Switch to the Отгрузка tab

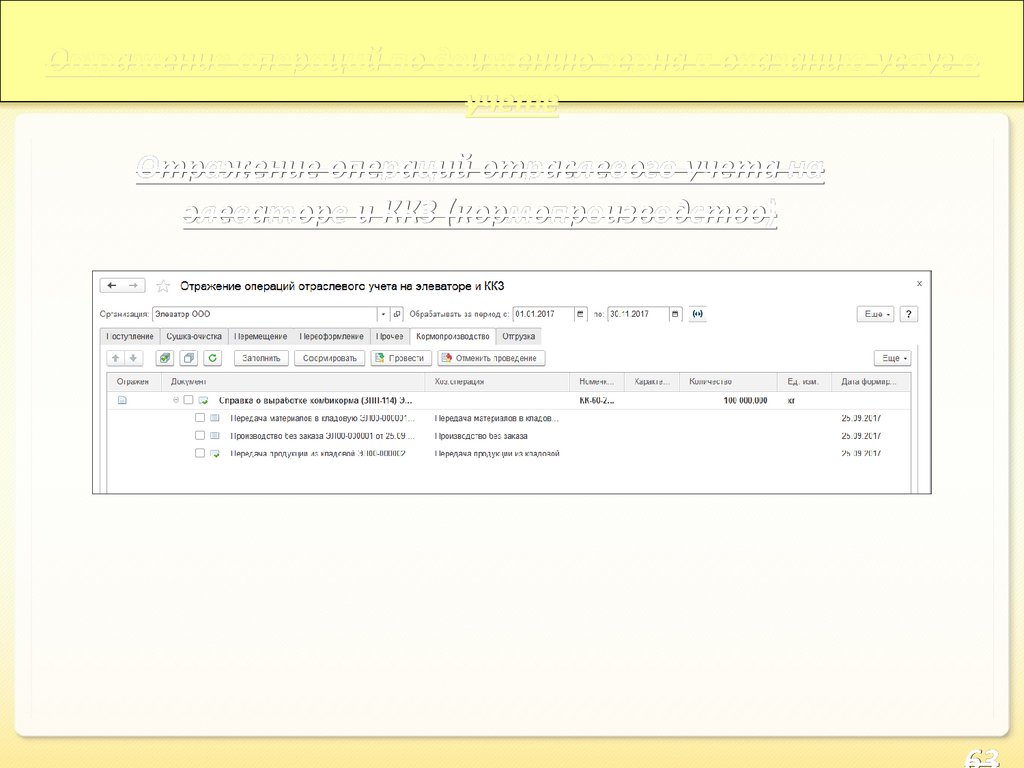coord(519,336)
